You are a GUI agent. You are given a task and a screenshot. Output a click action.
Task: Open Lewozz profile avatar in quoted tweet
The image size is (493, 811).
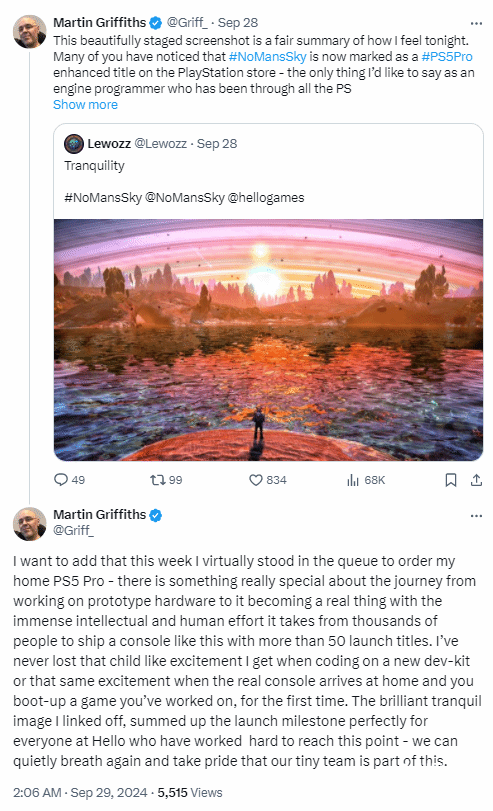74,143
